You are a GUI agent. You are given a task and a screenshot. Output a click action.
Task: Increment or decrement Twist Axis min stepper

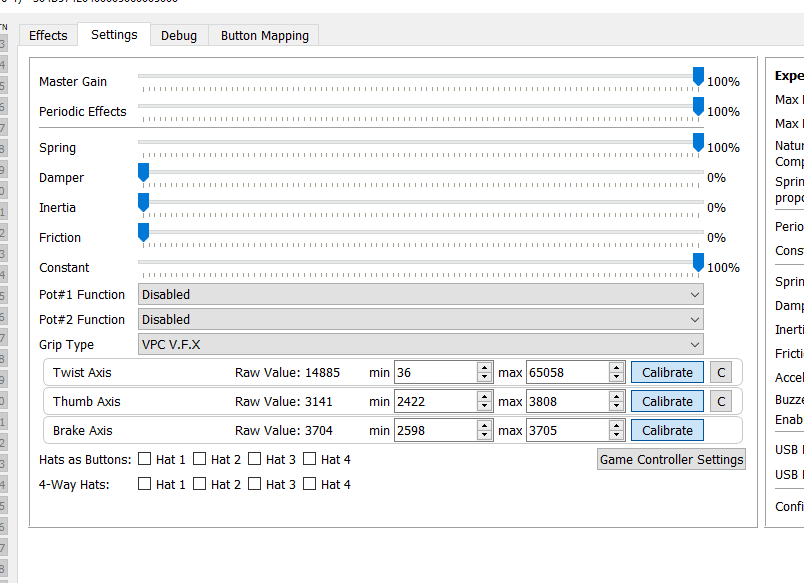click(485, 373)
